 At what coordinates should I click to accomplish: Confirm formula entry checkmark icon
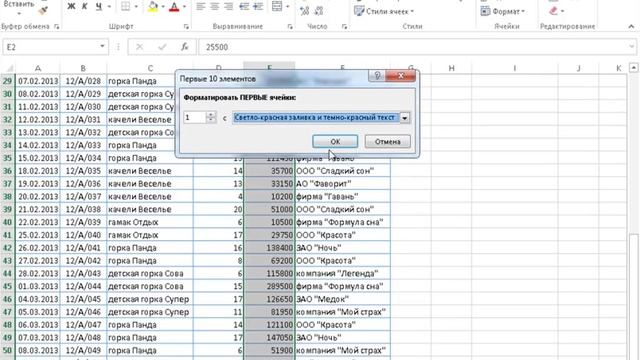162,47
